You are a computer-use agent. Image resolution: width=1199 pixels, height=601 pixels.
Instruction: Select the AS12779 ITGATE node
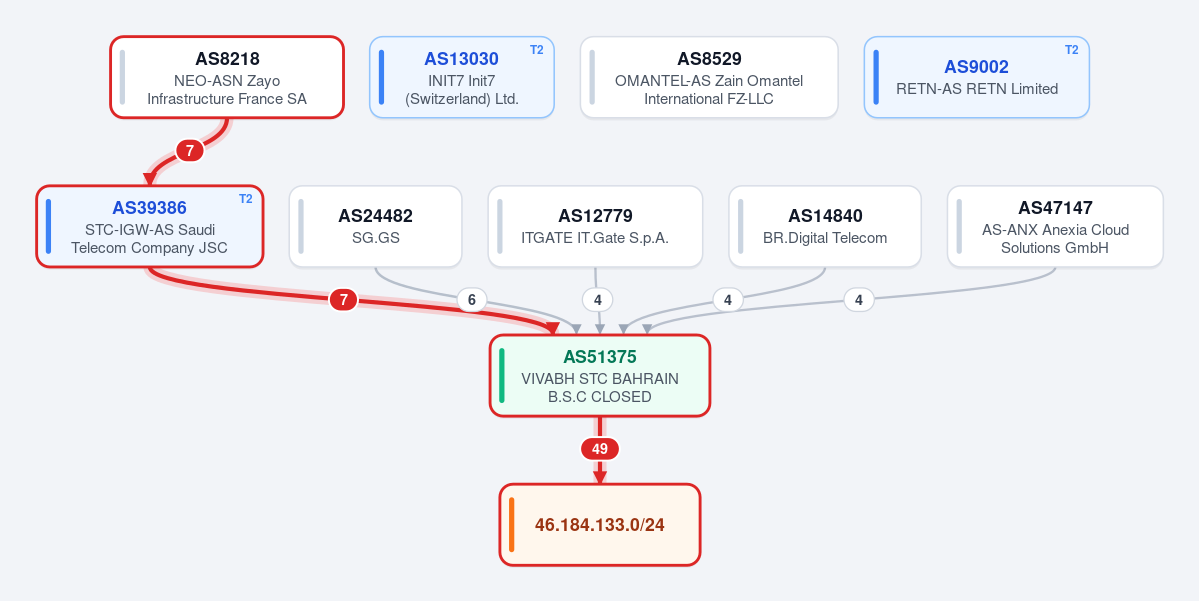(595, 226)
